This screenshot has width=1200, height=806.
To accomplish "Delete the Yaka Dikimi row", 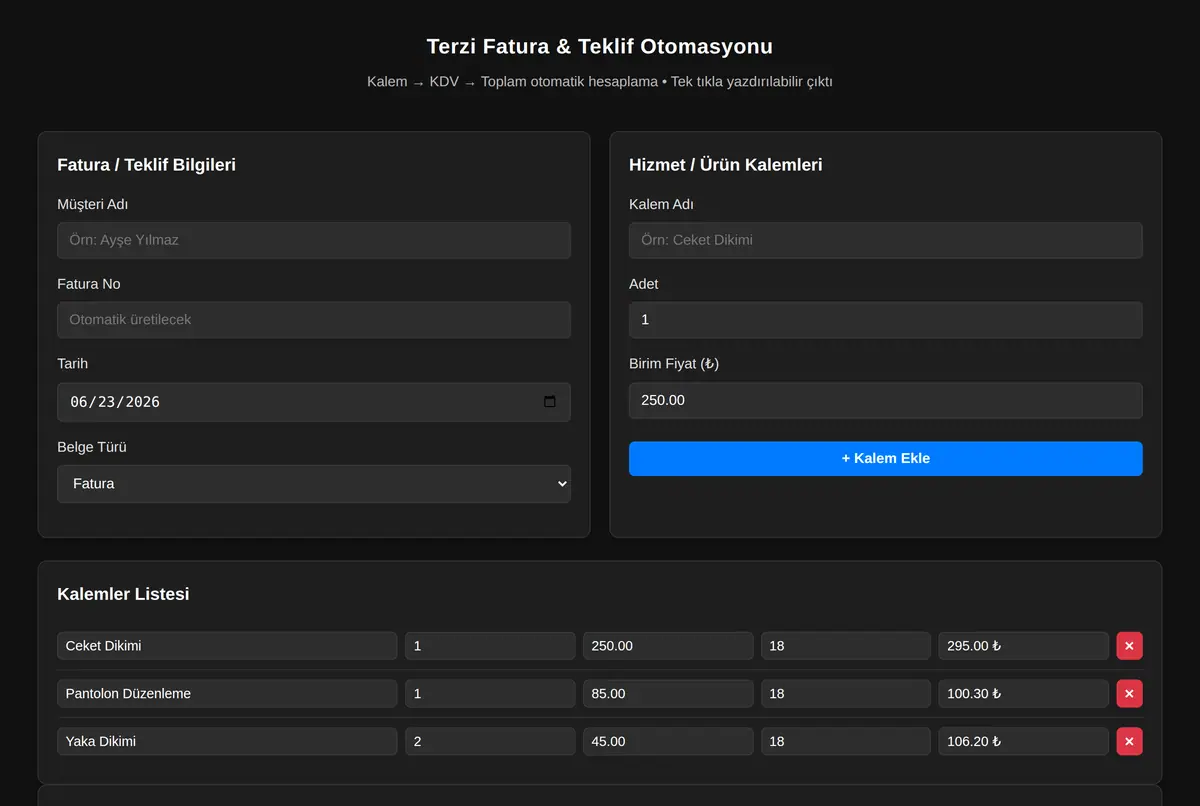I will [1129, 742].
